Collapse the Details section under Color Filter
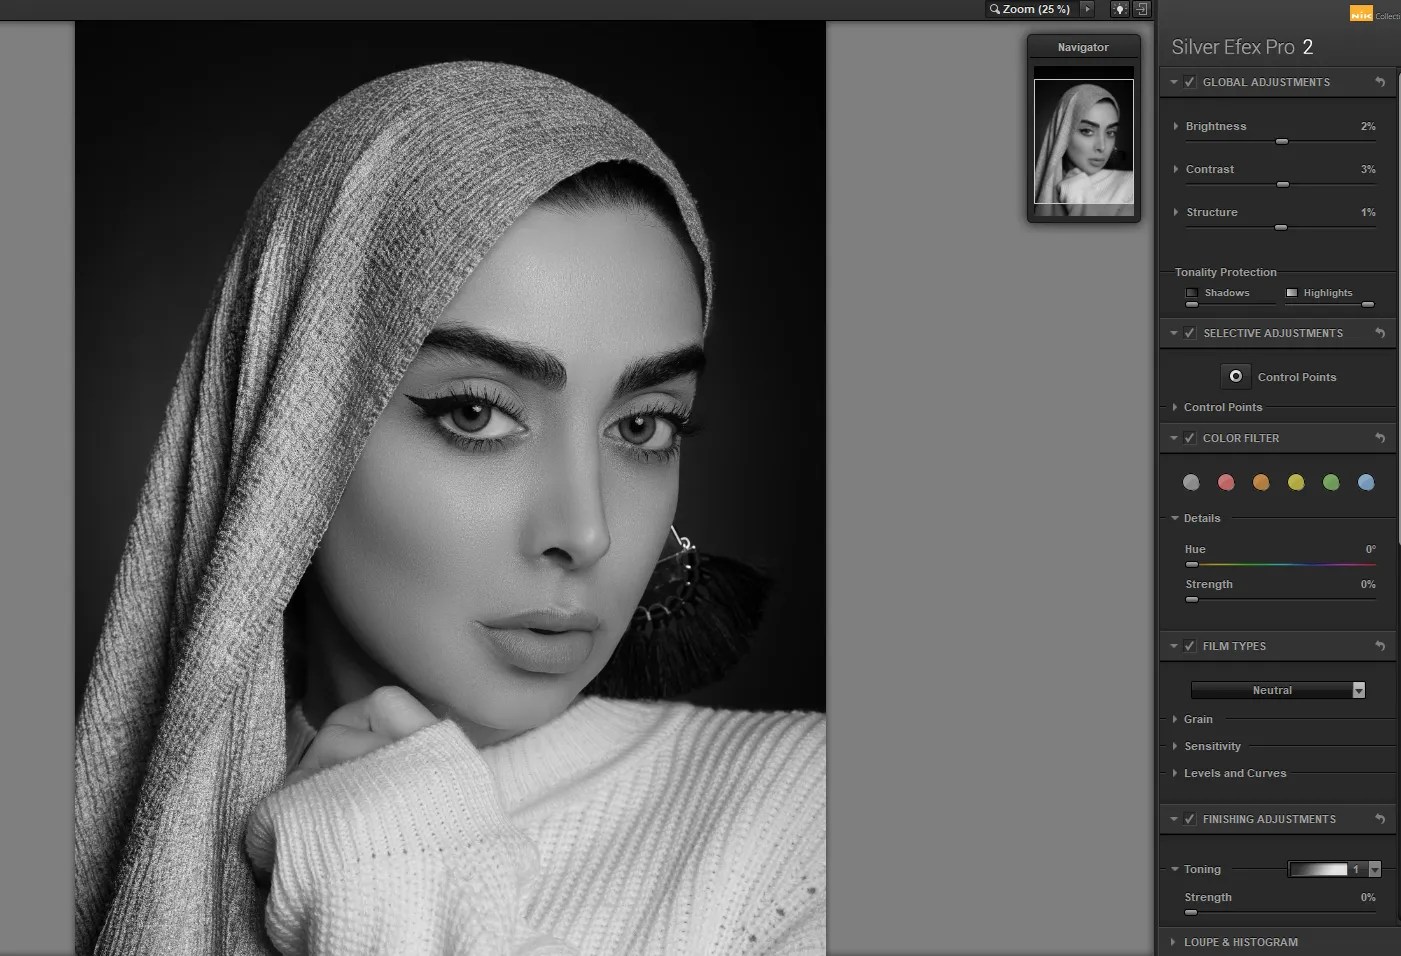Image resolution: width=1401 pixels, height=956 pixels. point(1175,518)
